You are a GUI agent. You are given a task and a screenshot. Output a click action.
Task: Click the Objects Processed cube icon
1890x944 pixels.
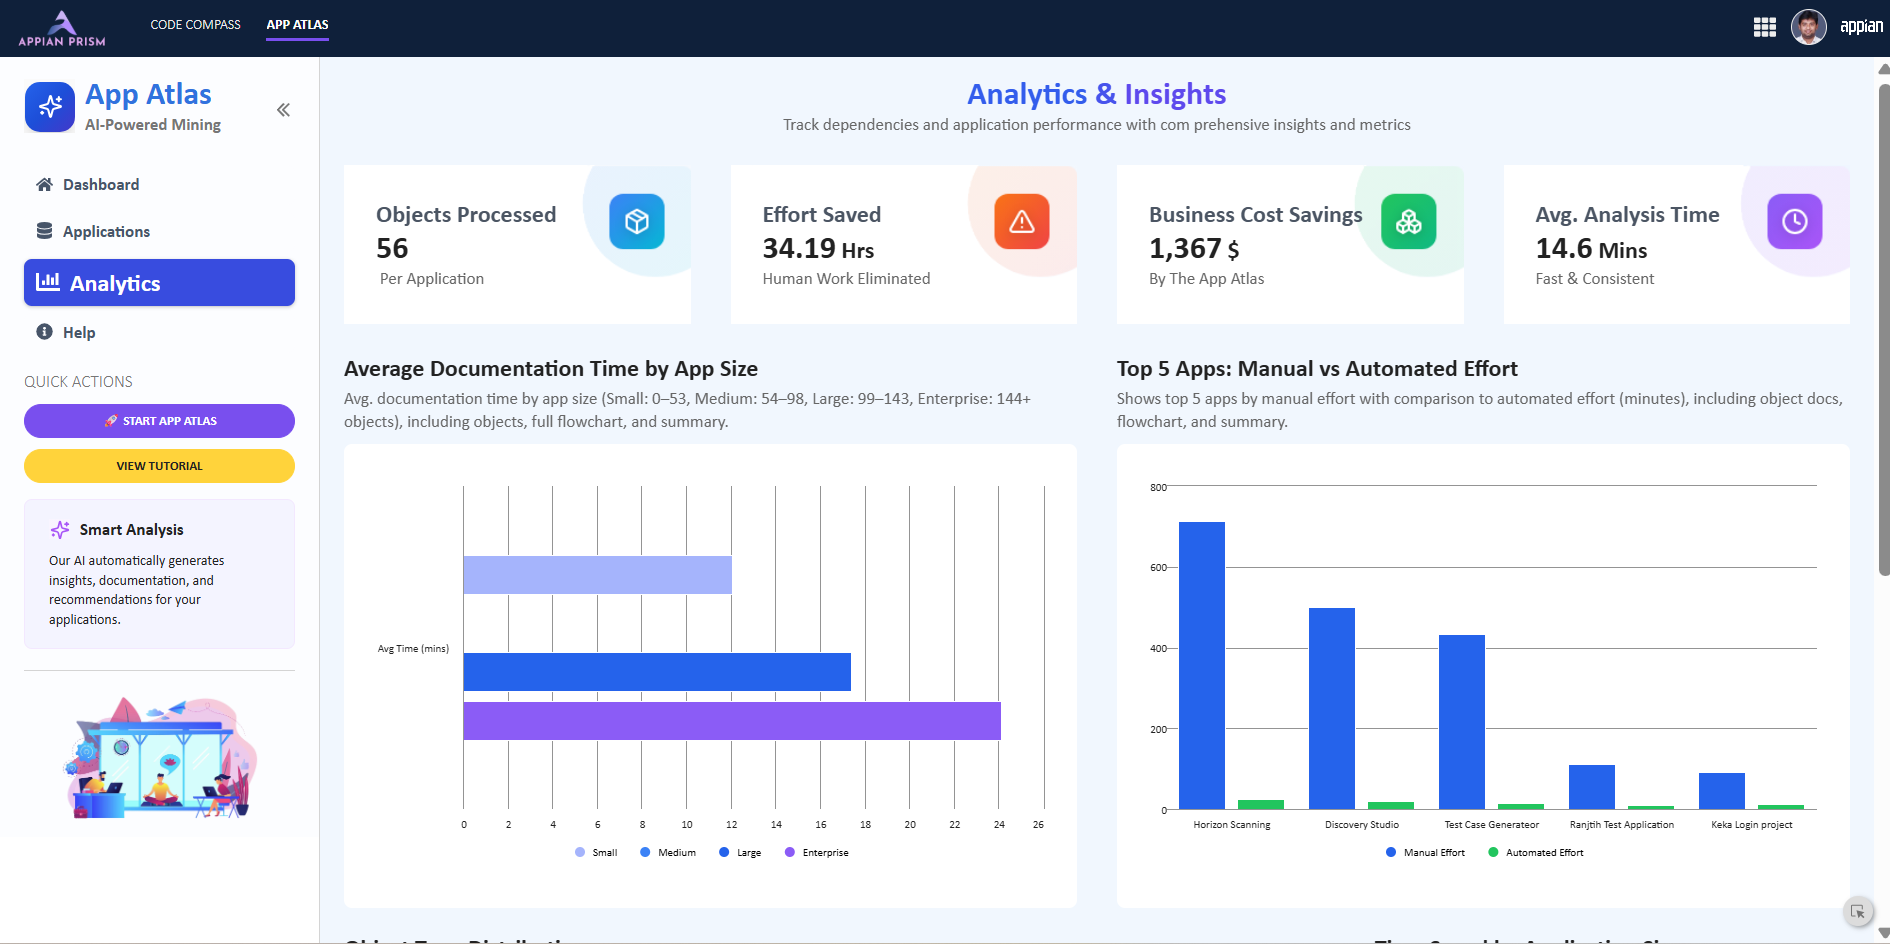pos(637,221)
